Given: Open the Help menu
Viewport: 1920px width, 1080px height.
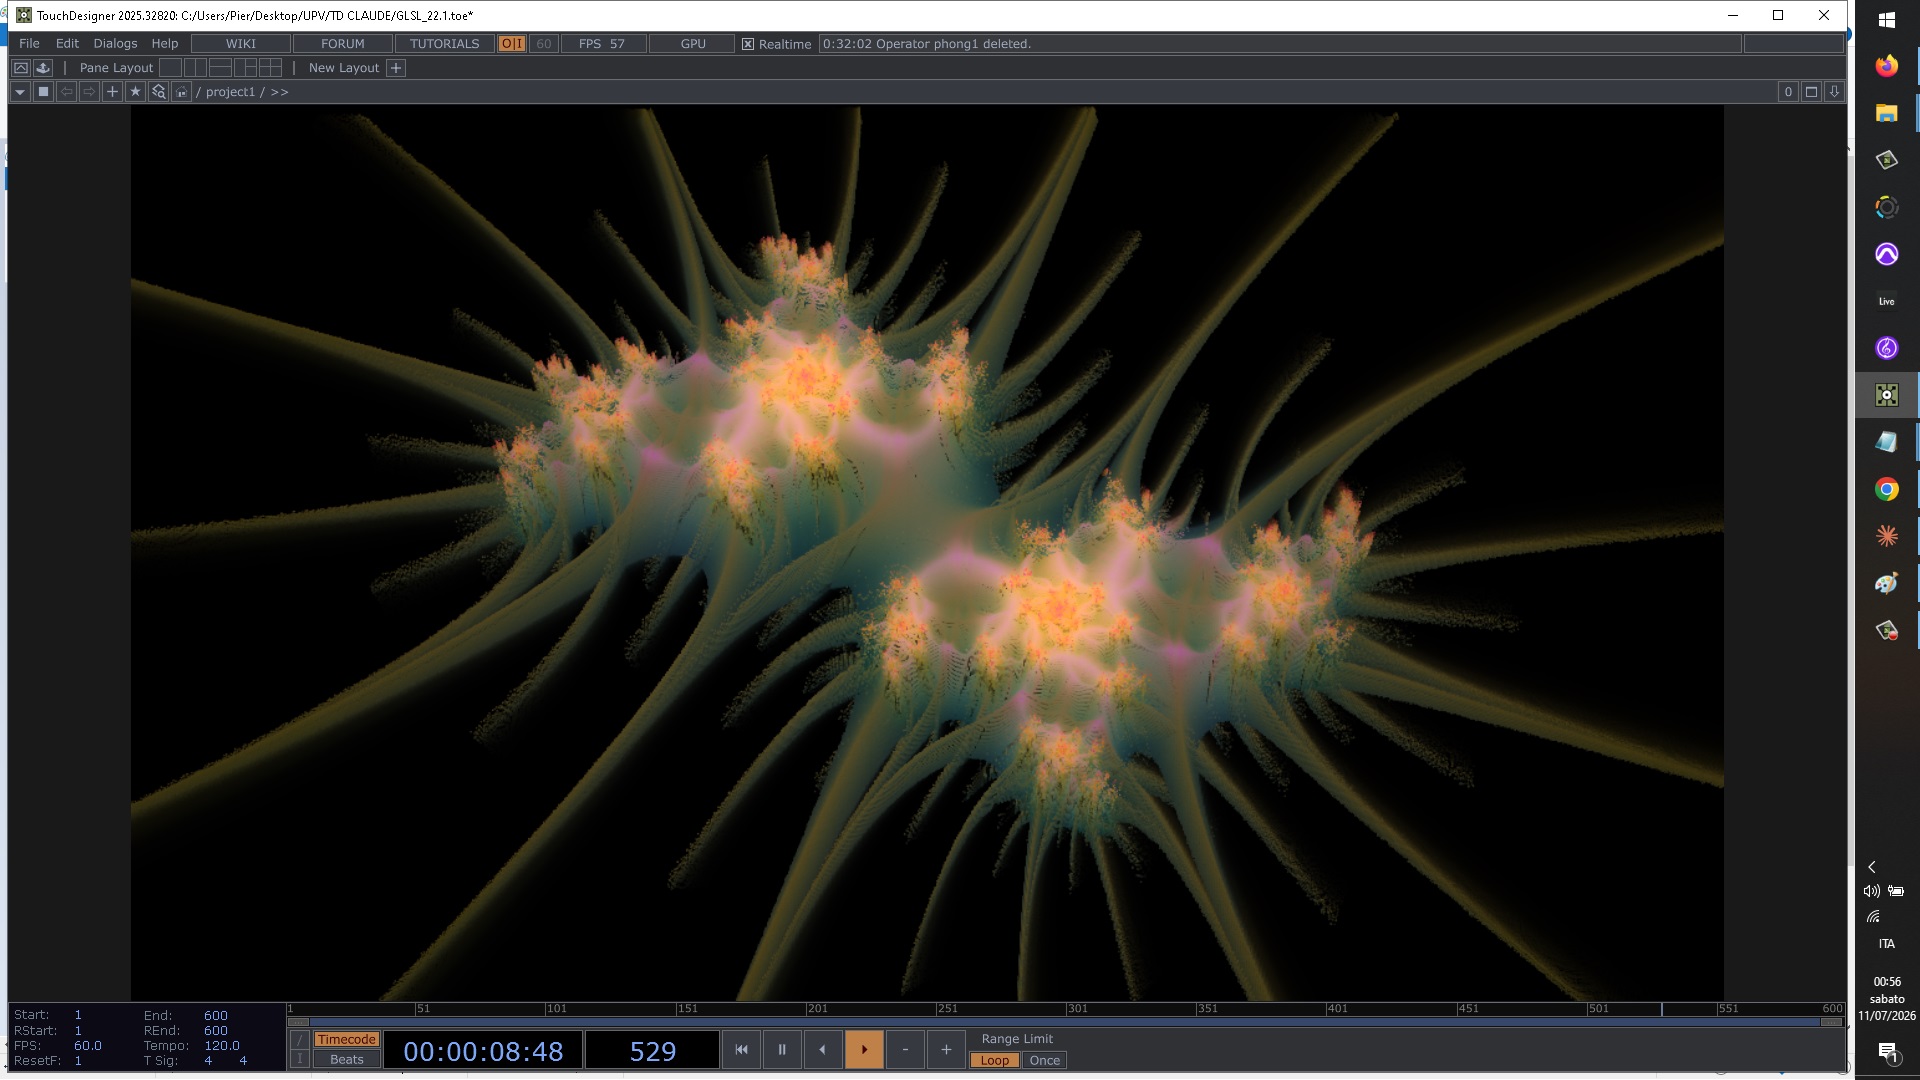Looking at the screenshot, I should click(x=165, y=43).
